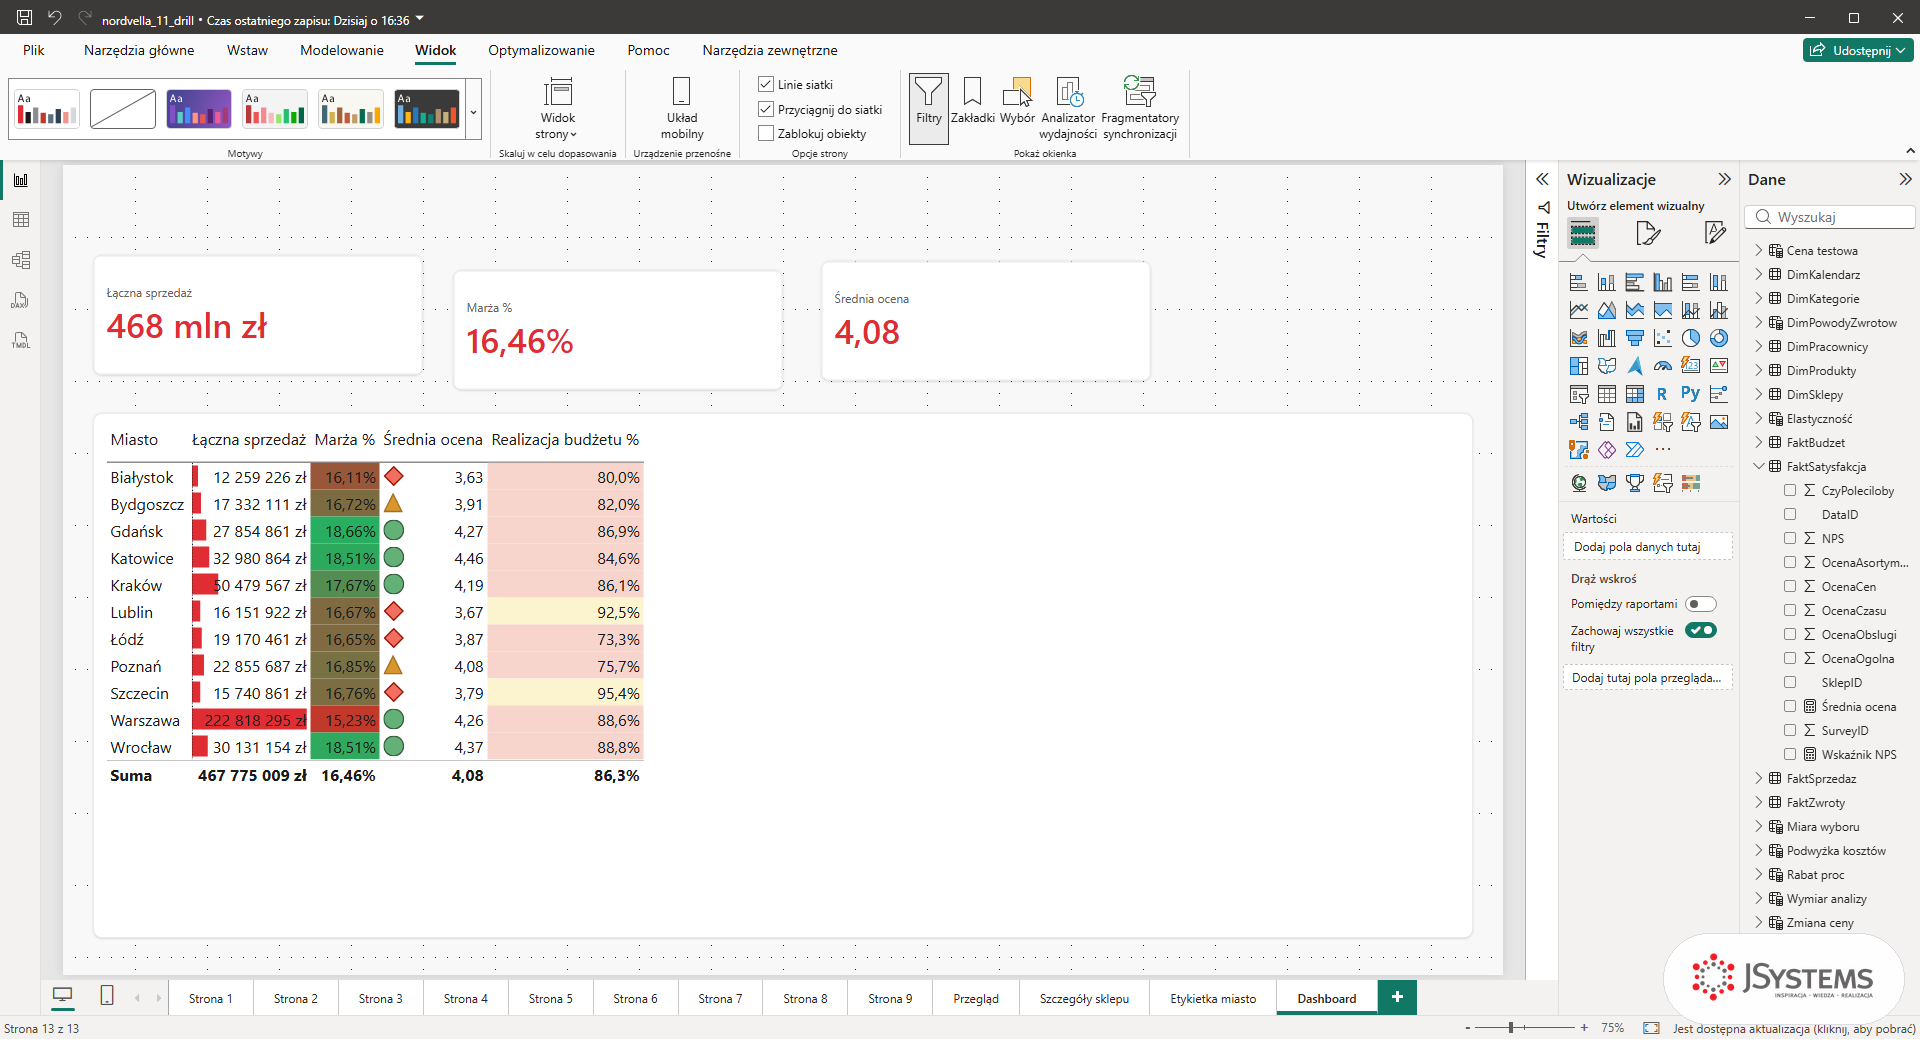This screenshot has width=1920, height=1040.
Task: Switch to Table view in left sidebar
Action: tap(21, 220)
